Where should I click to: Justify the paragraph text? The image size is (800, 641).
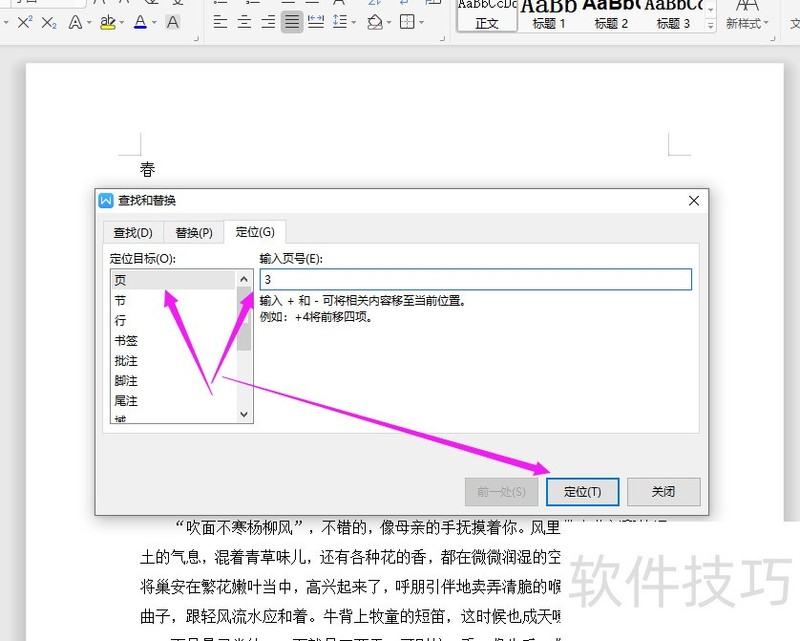point(292,21)
